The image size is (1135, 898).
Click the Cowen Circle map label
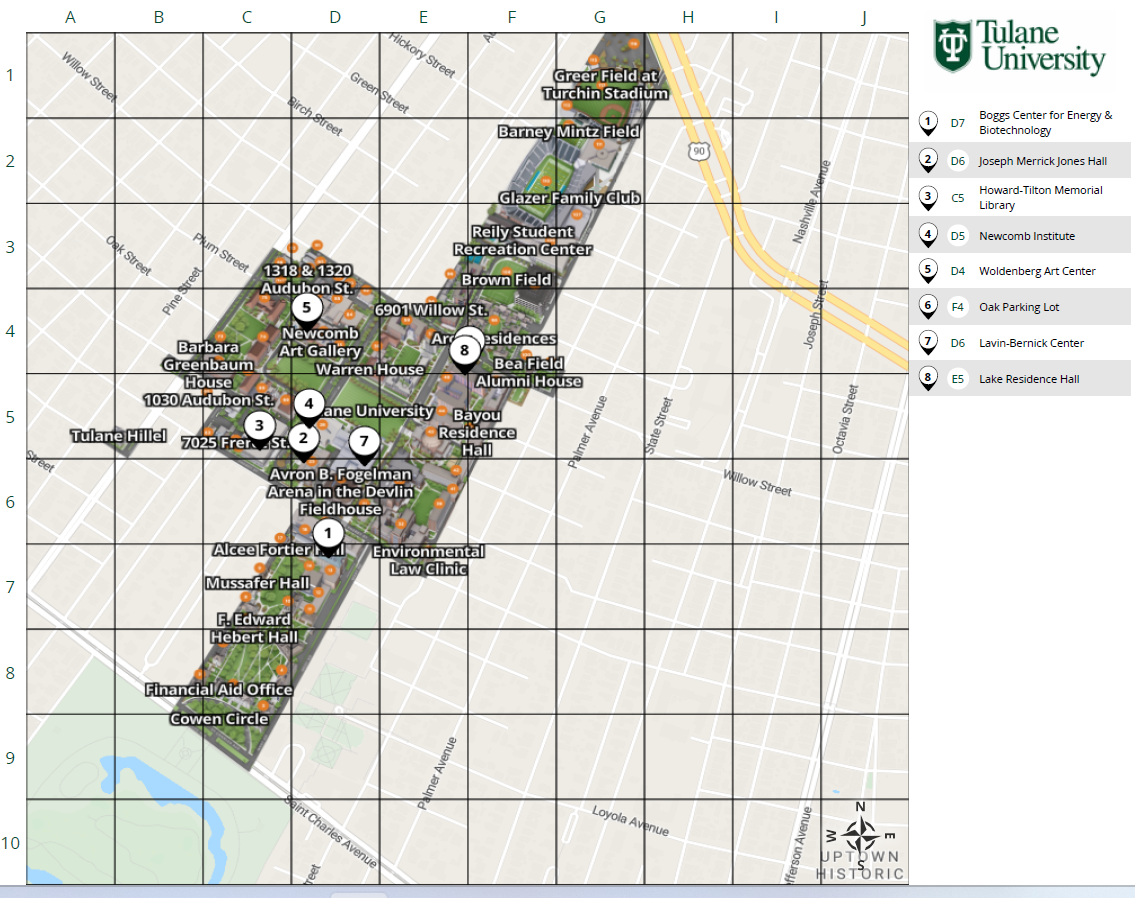tap(219, 719)
